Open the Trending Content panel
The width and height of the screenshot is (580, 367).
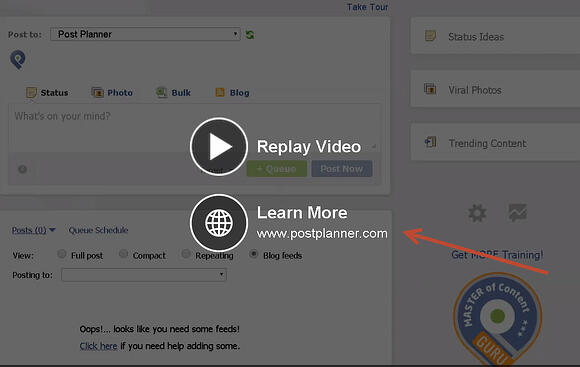click(x=495, y=142)
